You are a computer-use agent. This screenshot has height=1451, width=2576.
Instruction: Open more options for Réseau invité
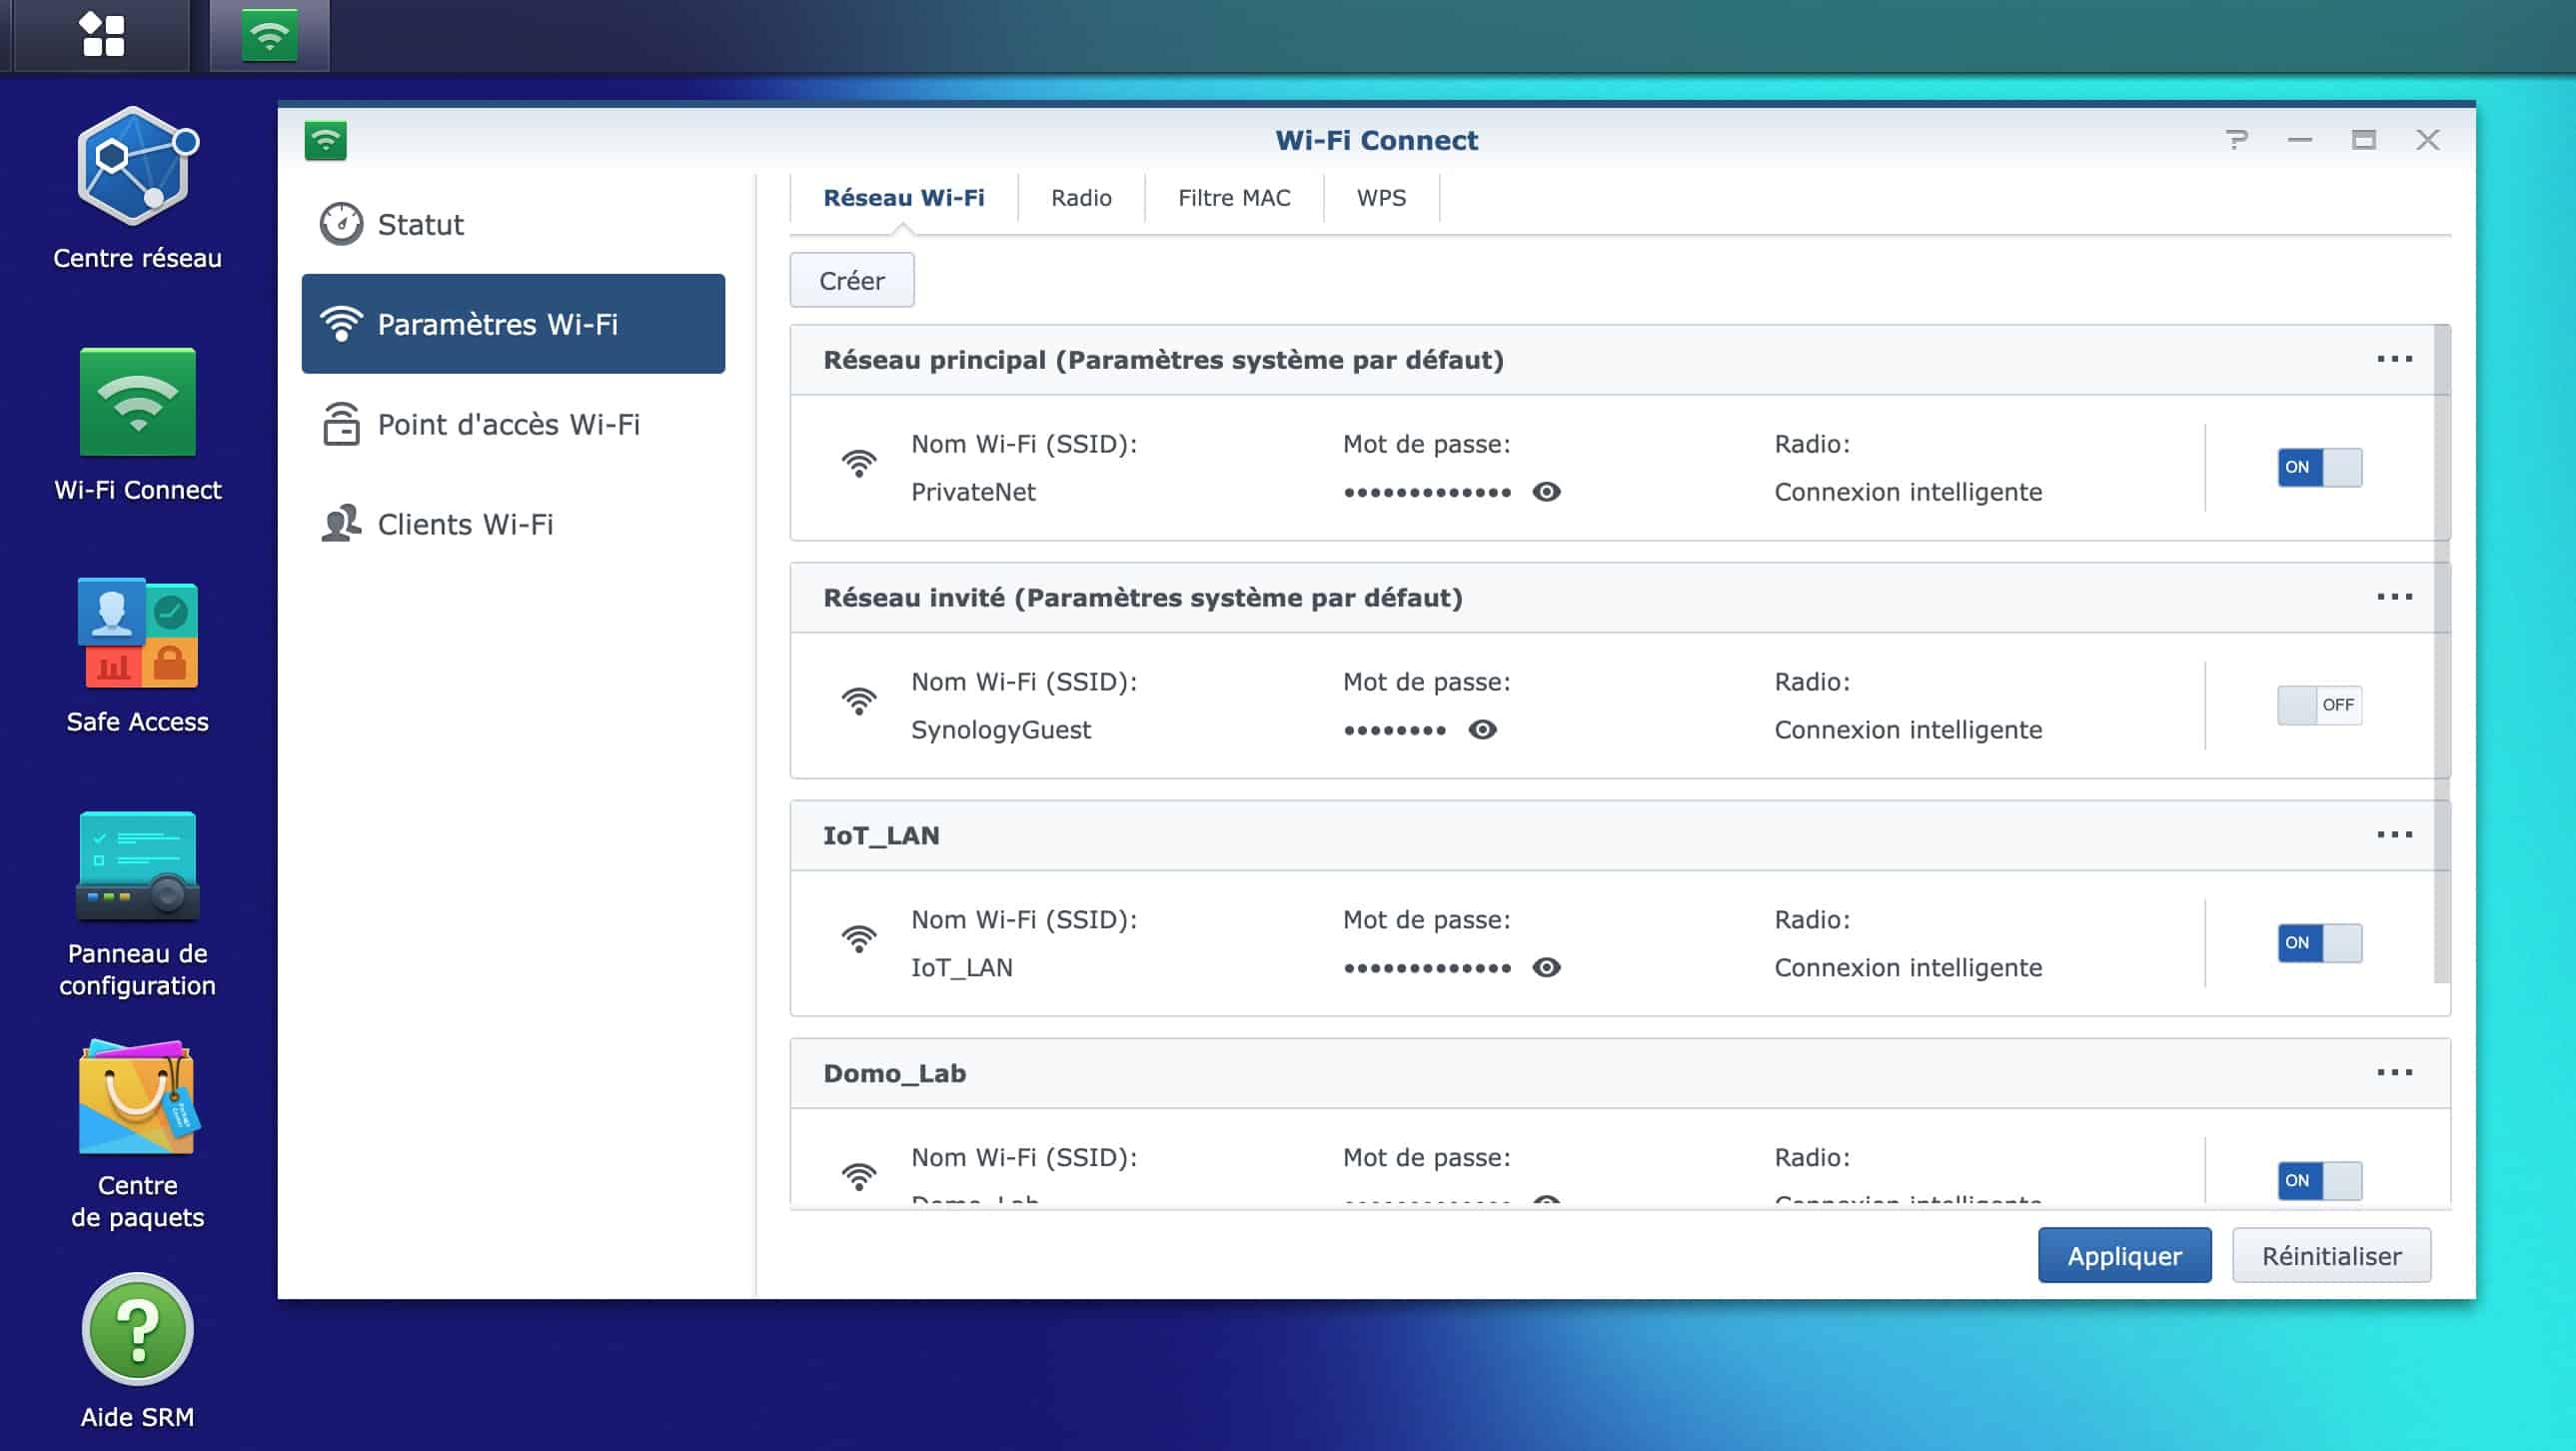tap(2394, 597)
